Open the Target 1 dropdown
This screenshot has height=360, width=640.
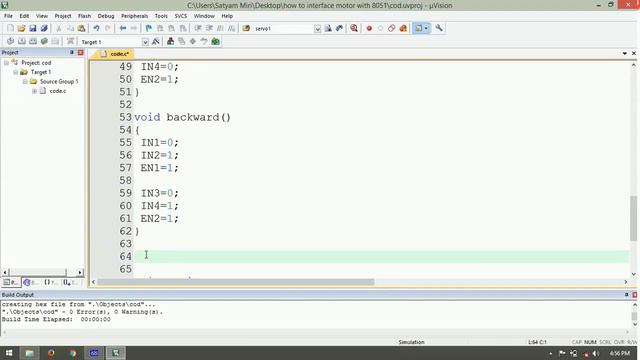[145, 42]
